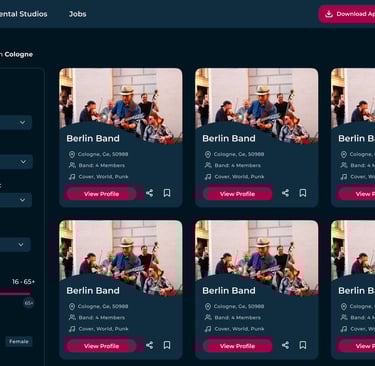
Task: Click music note icon on bottom-right card
Action: (344, 329)
